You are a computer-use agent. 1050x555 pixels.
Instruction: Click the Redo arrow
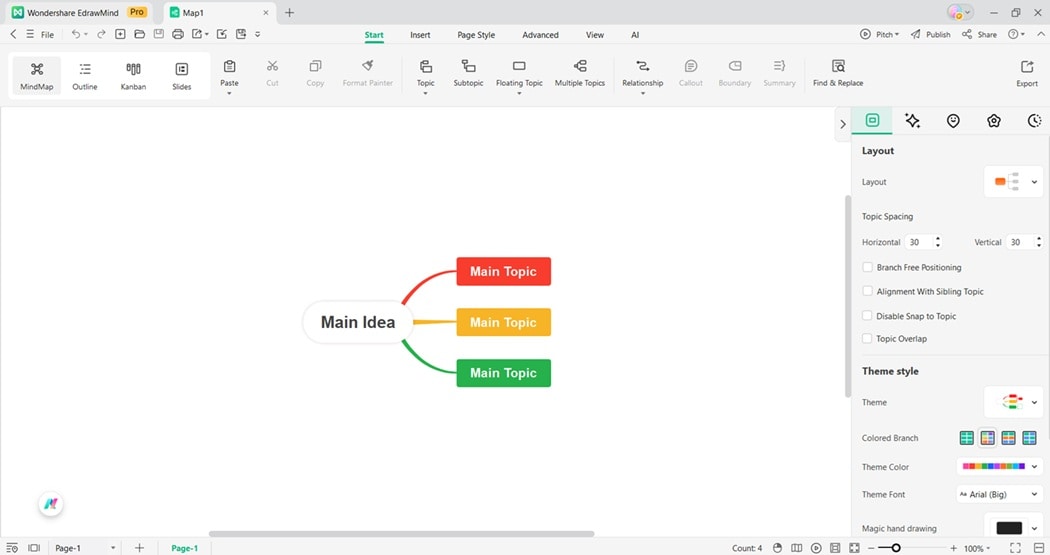click(101, 34)
